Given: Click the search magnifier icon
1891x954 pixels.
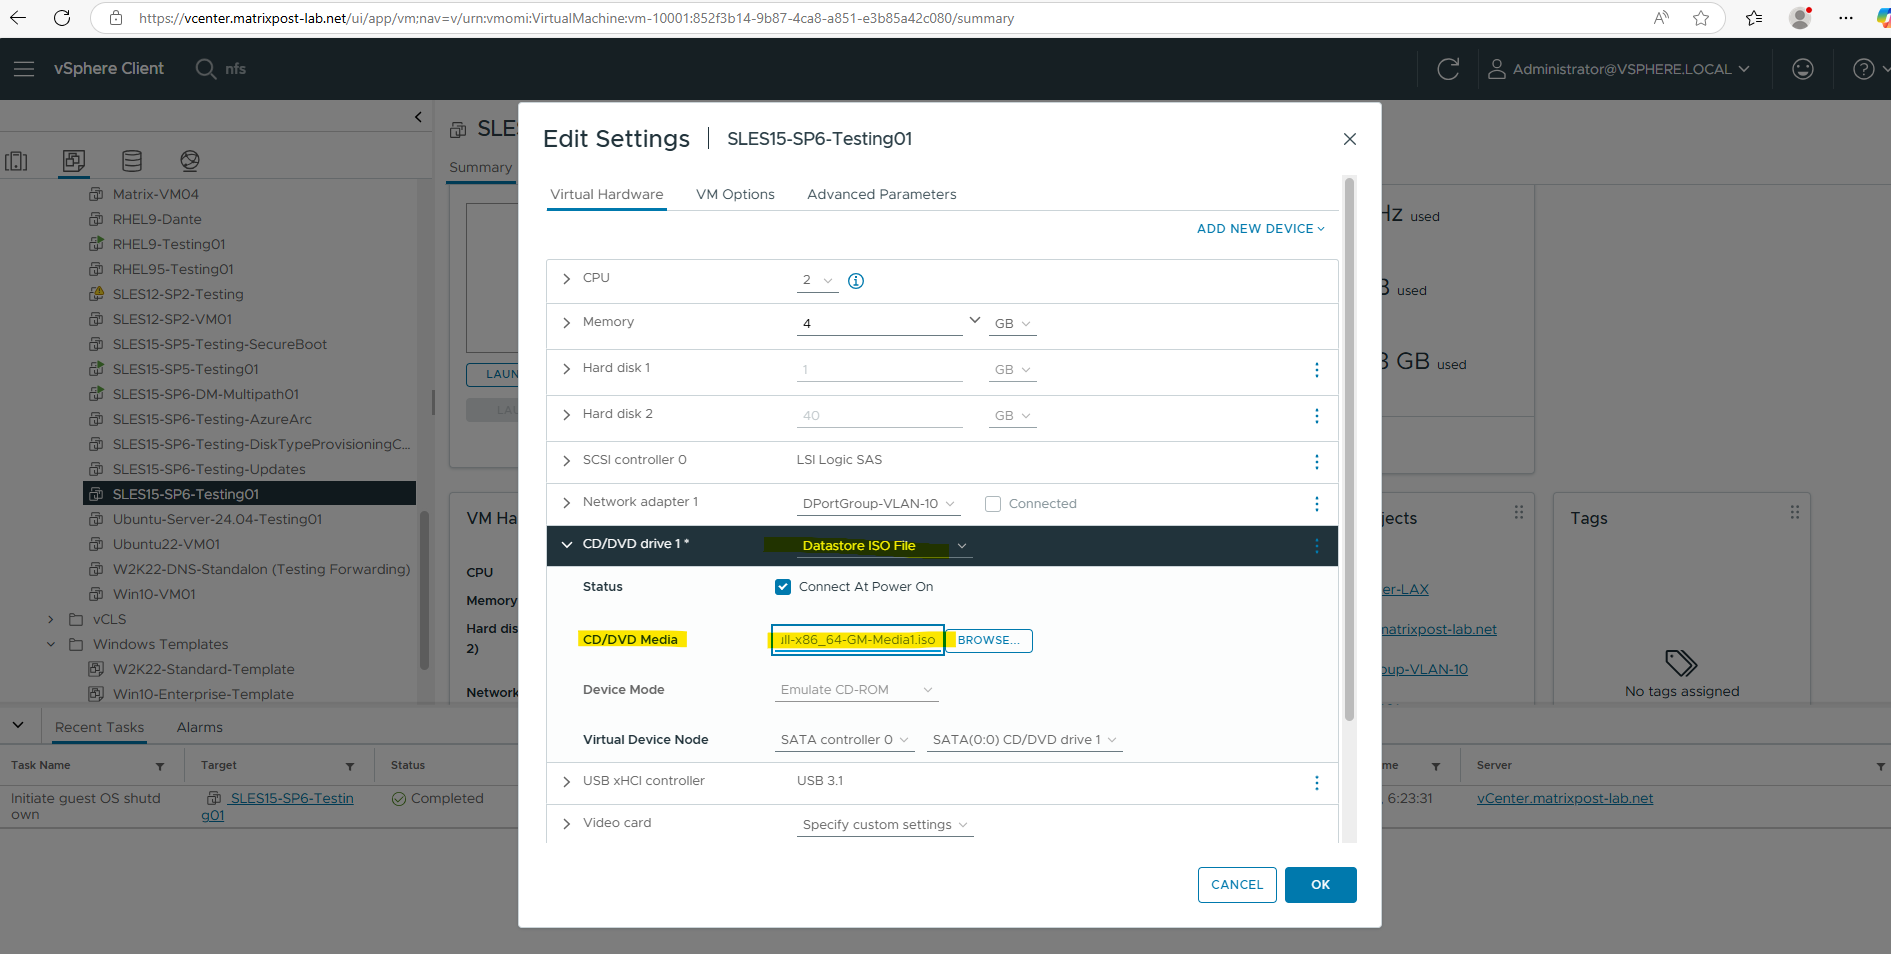Looking at the screenshot, I should (205, 69).
